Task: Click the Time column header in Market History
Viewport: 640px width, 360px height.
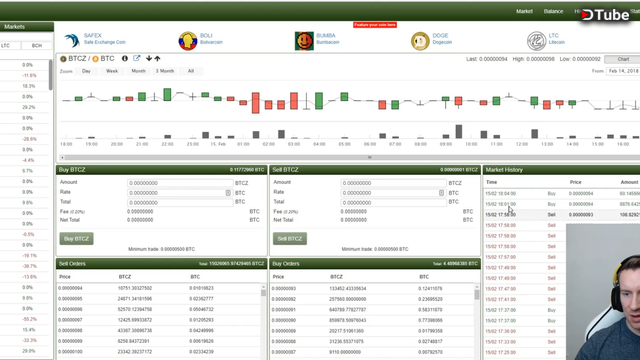Action: click(491, 182)
